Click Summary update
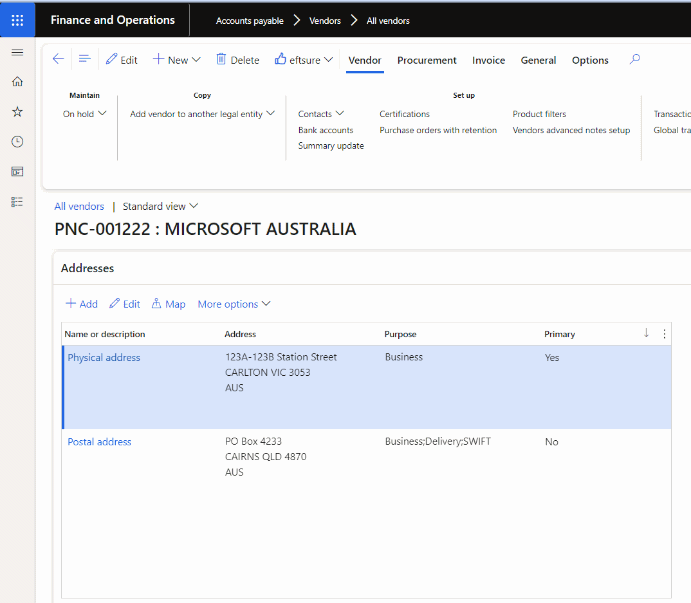Viewport: 691px width, 603px height. pos(331,146)
